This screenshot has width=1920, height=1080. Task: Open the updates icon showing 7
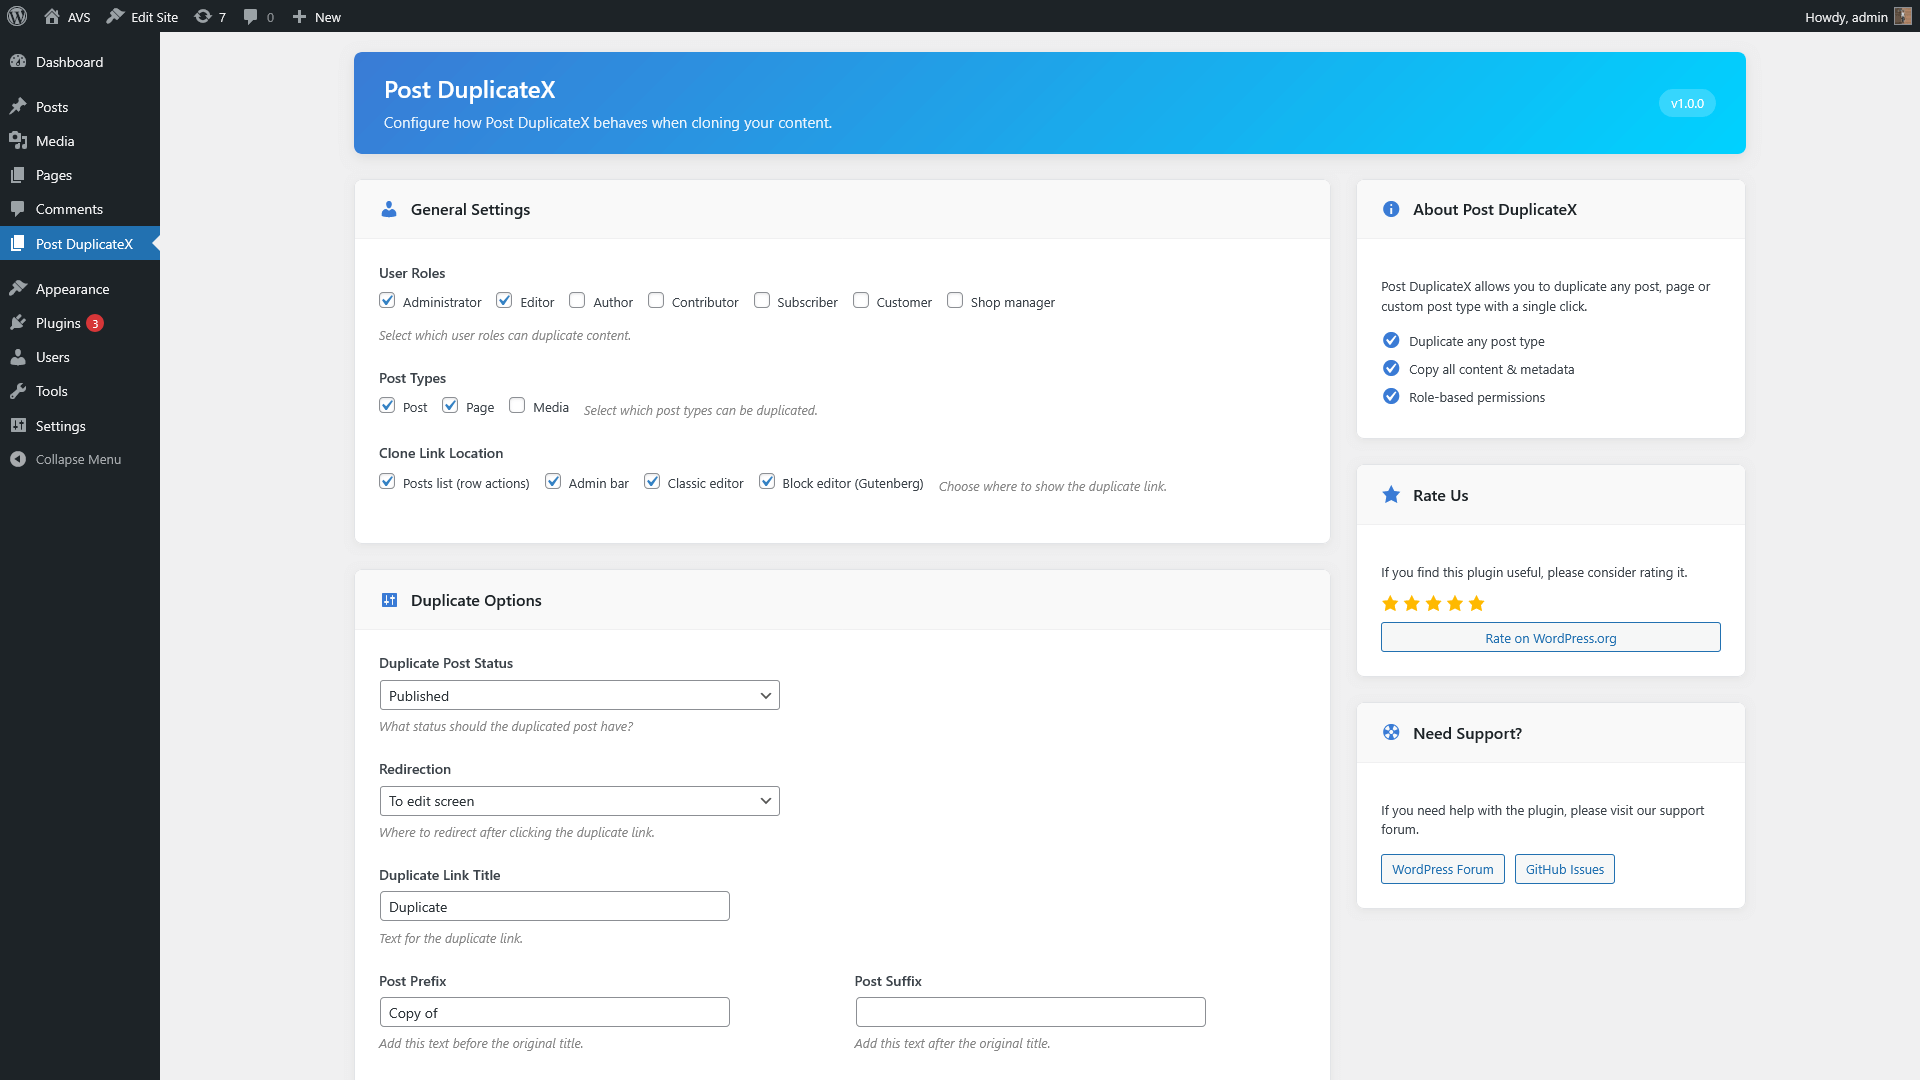[203, 17]
